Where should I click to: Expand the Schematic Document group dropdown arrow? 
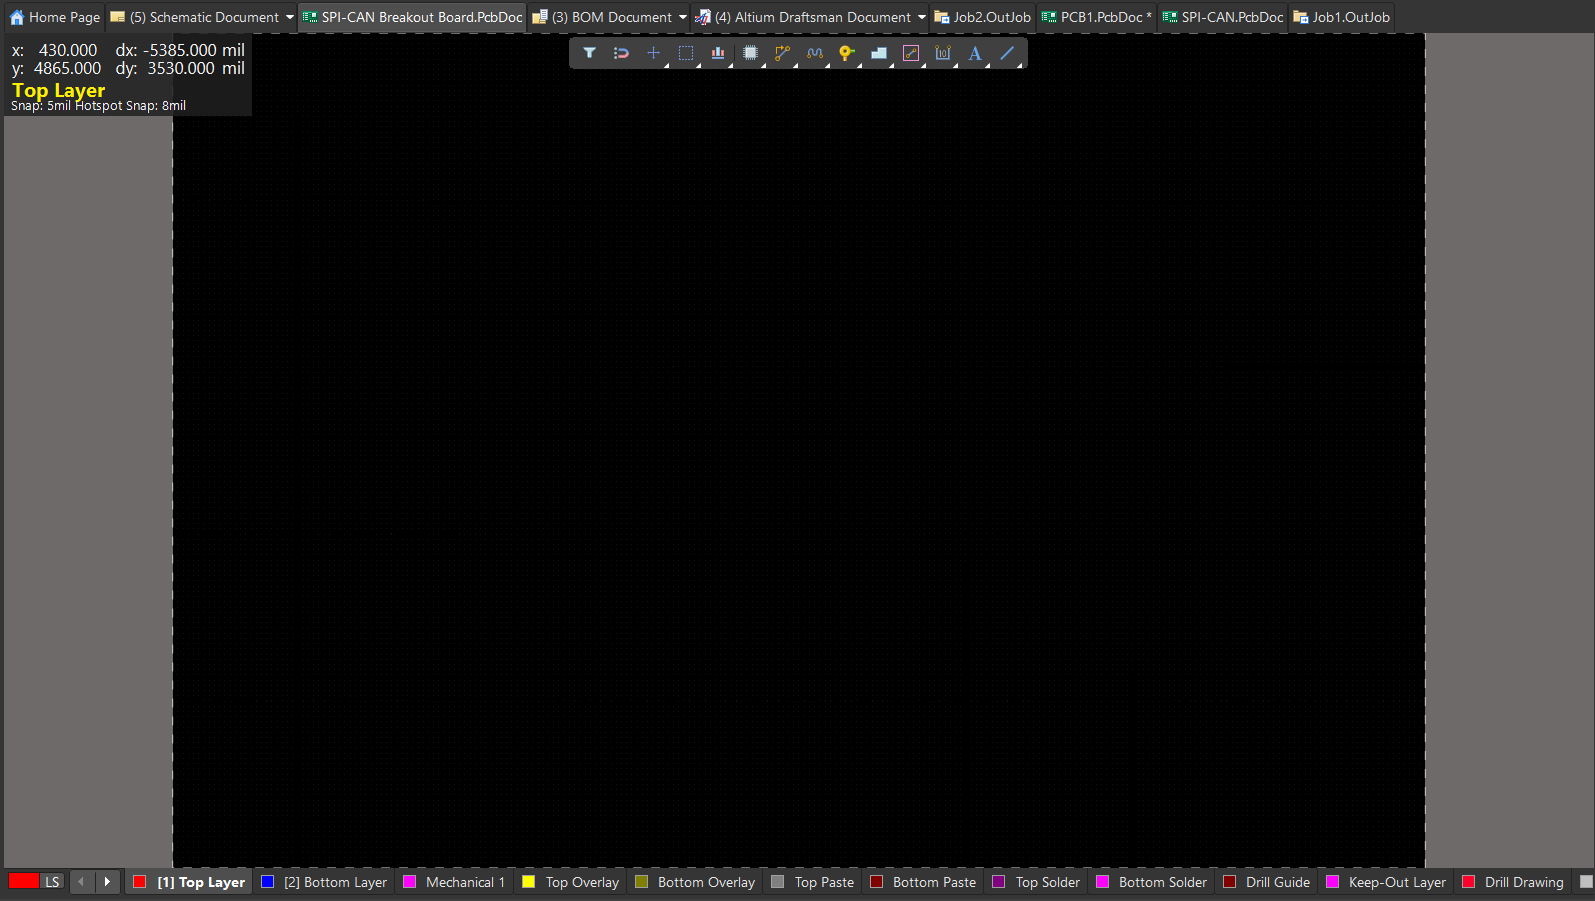pos(290,17)
